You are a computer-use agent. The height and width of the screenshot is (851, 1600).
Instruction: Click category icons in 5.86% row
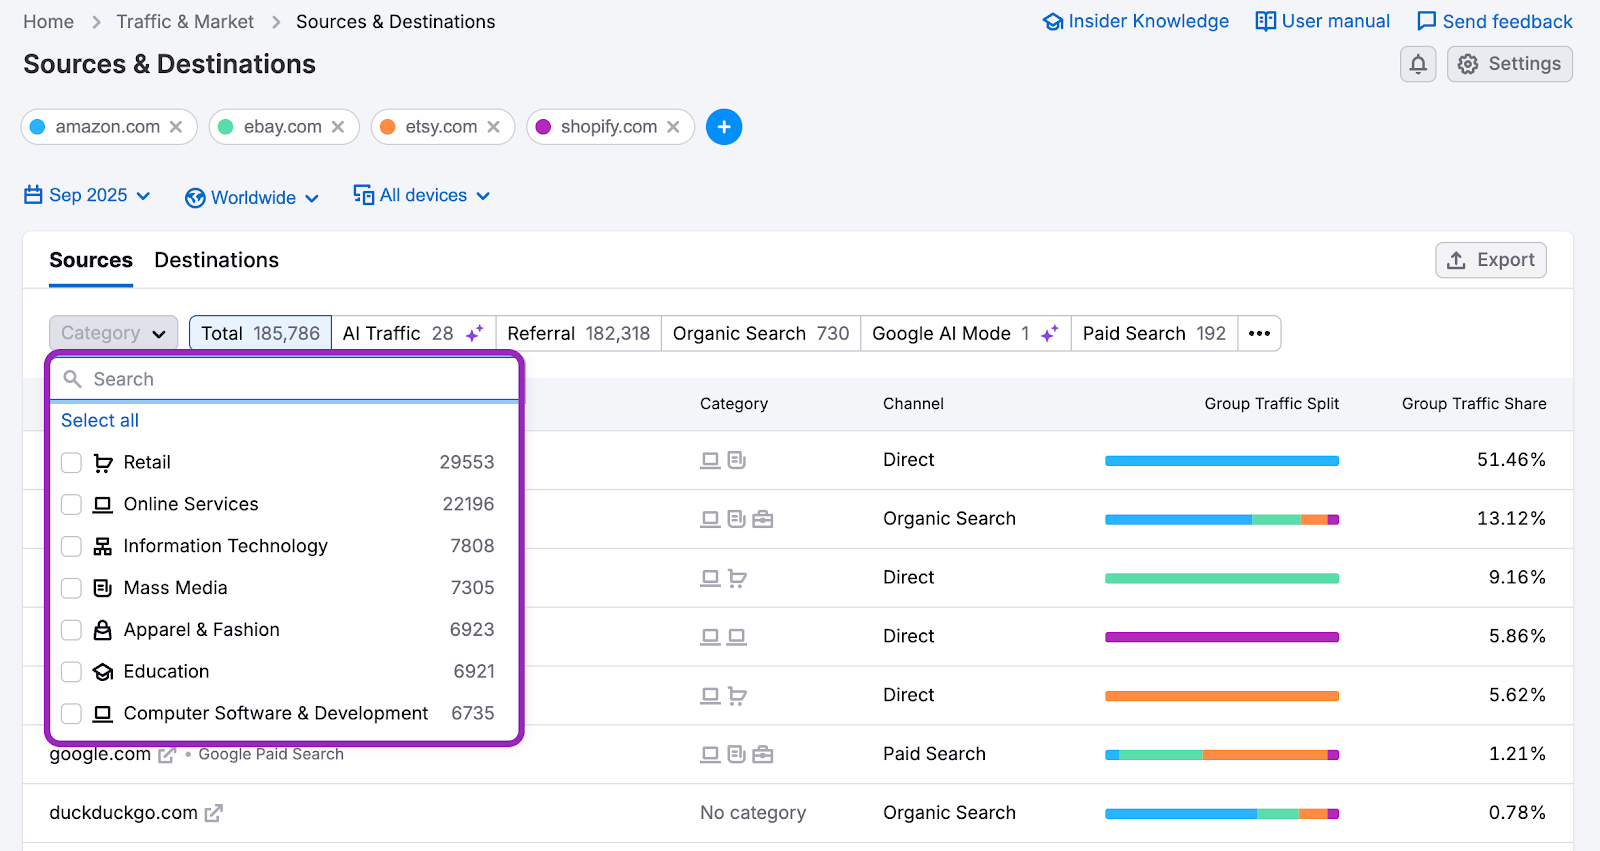pos(723,637)
